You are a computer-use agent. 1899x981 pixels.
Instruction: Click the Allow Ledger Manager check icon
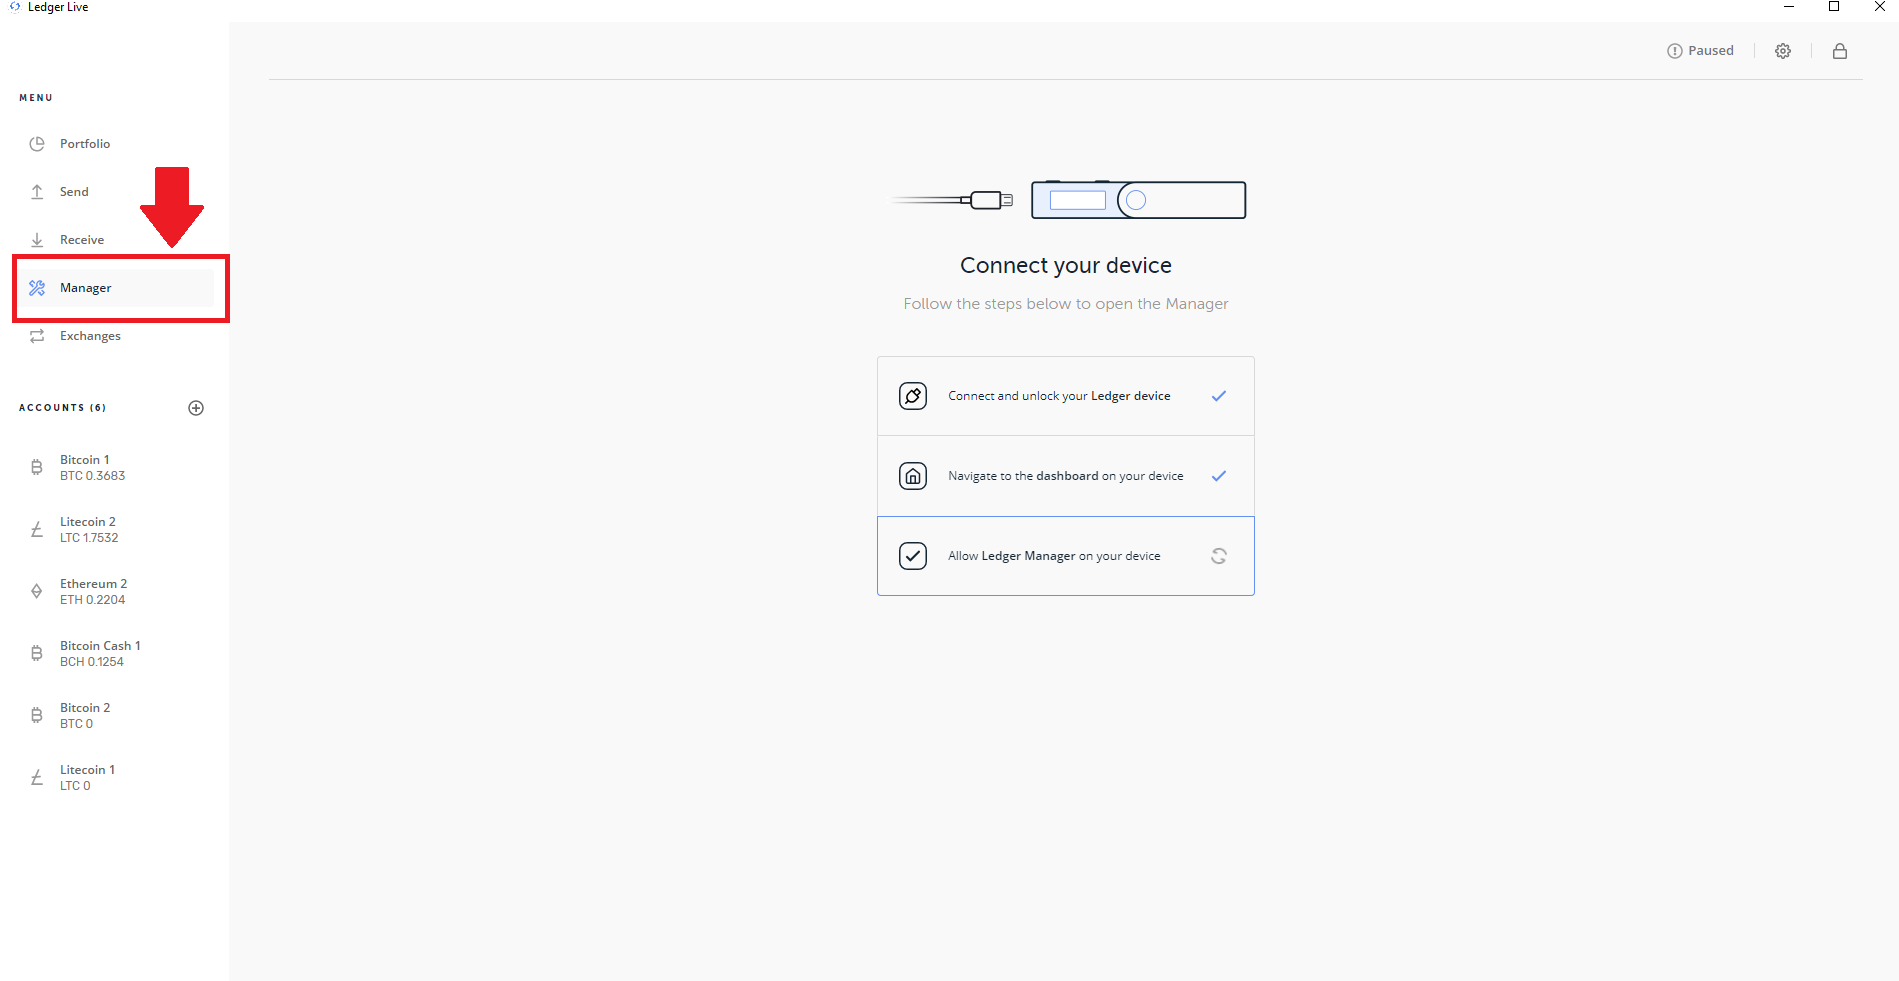coord(913,556)
